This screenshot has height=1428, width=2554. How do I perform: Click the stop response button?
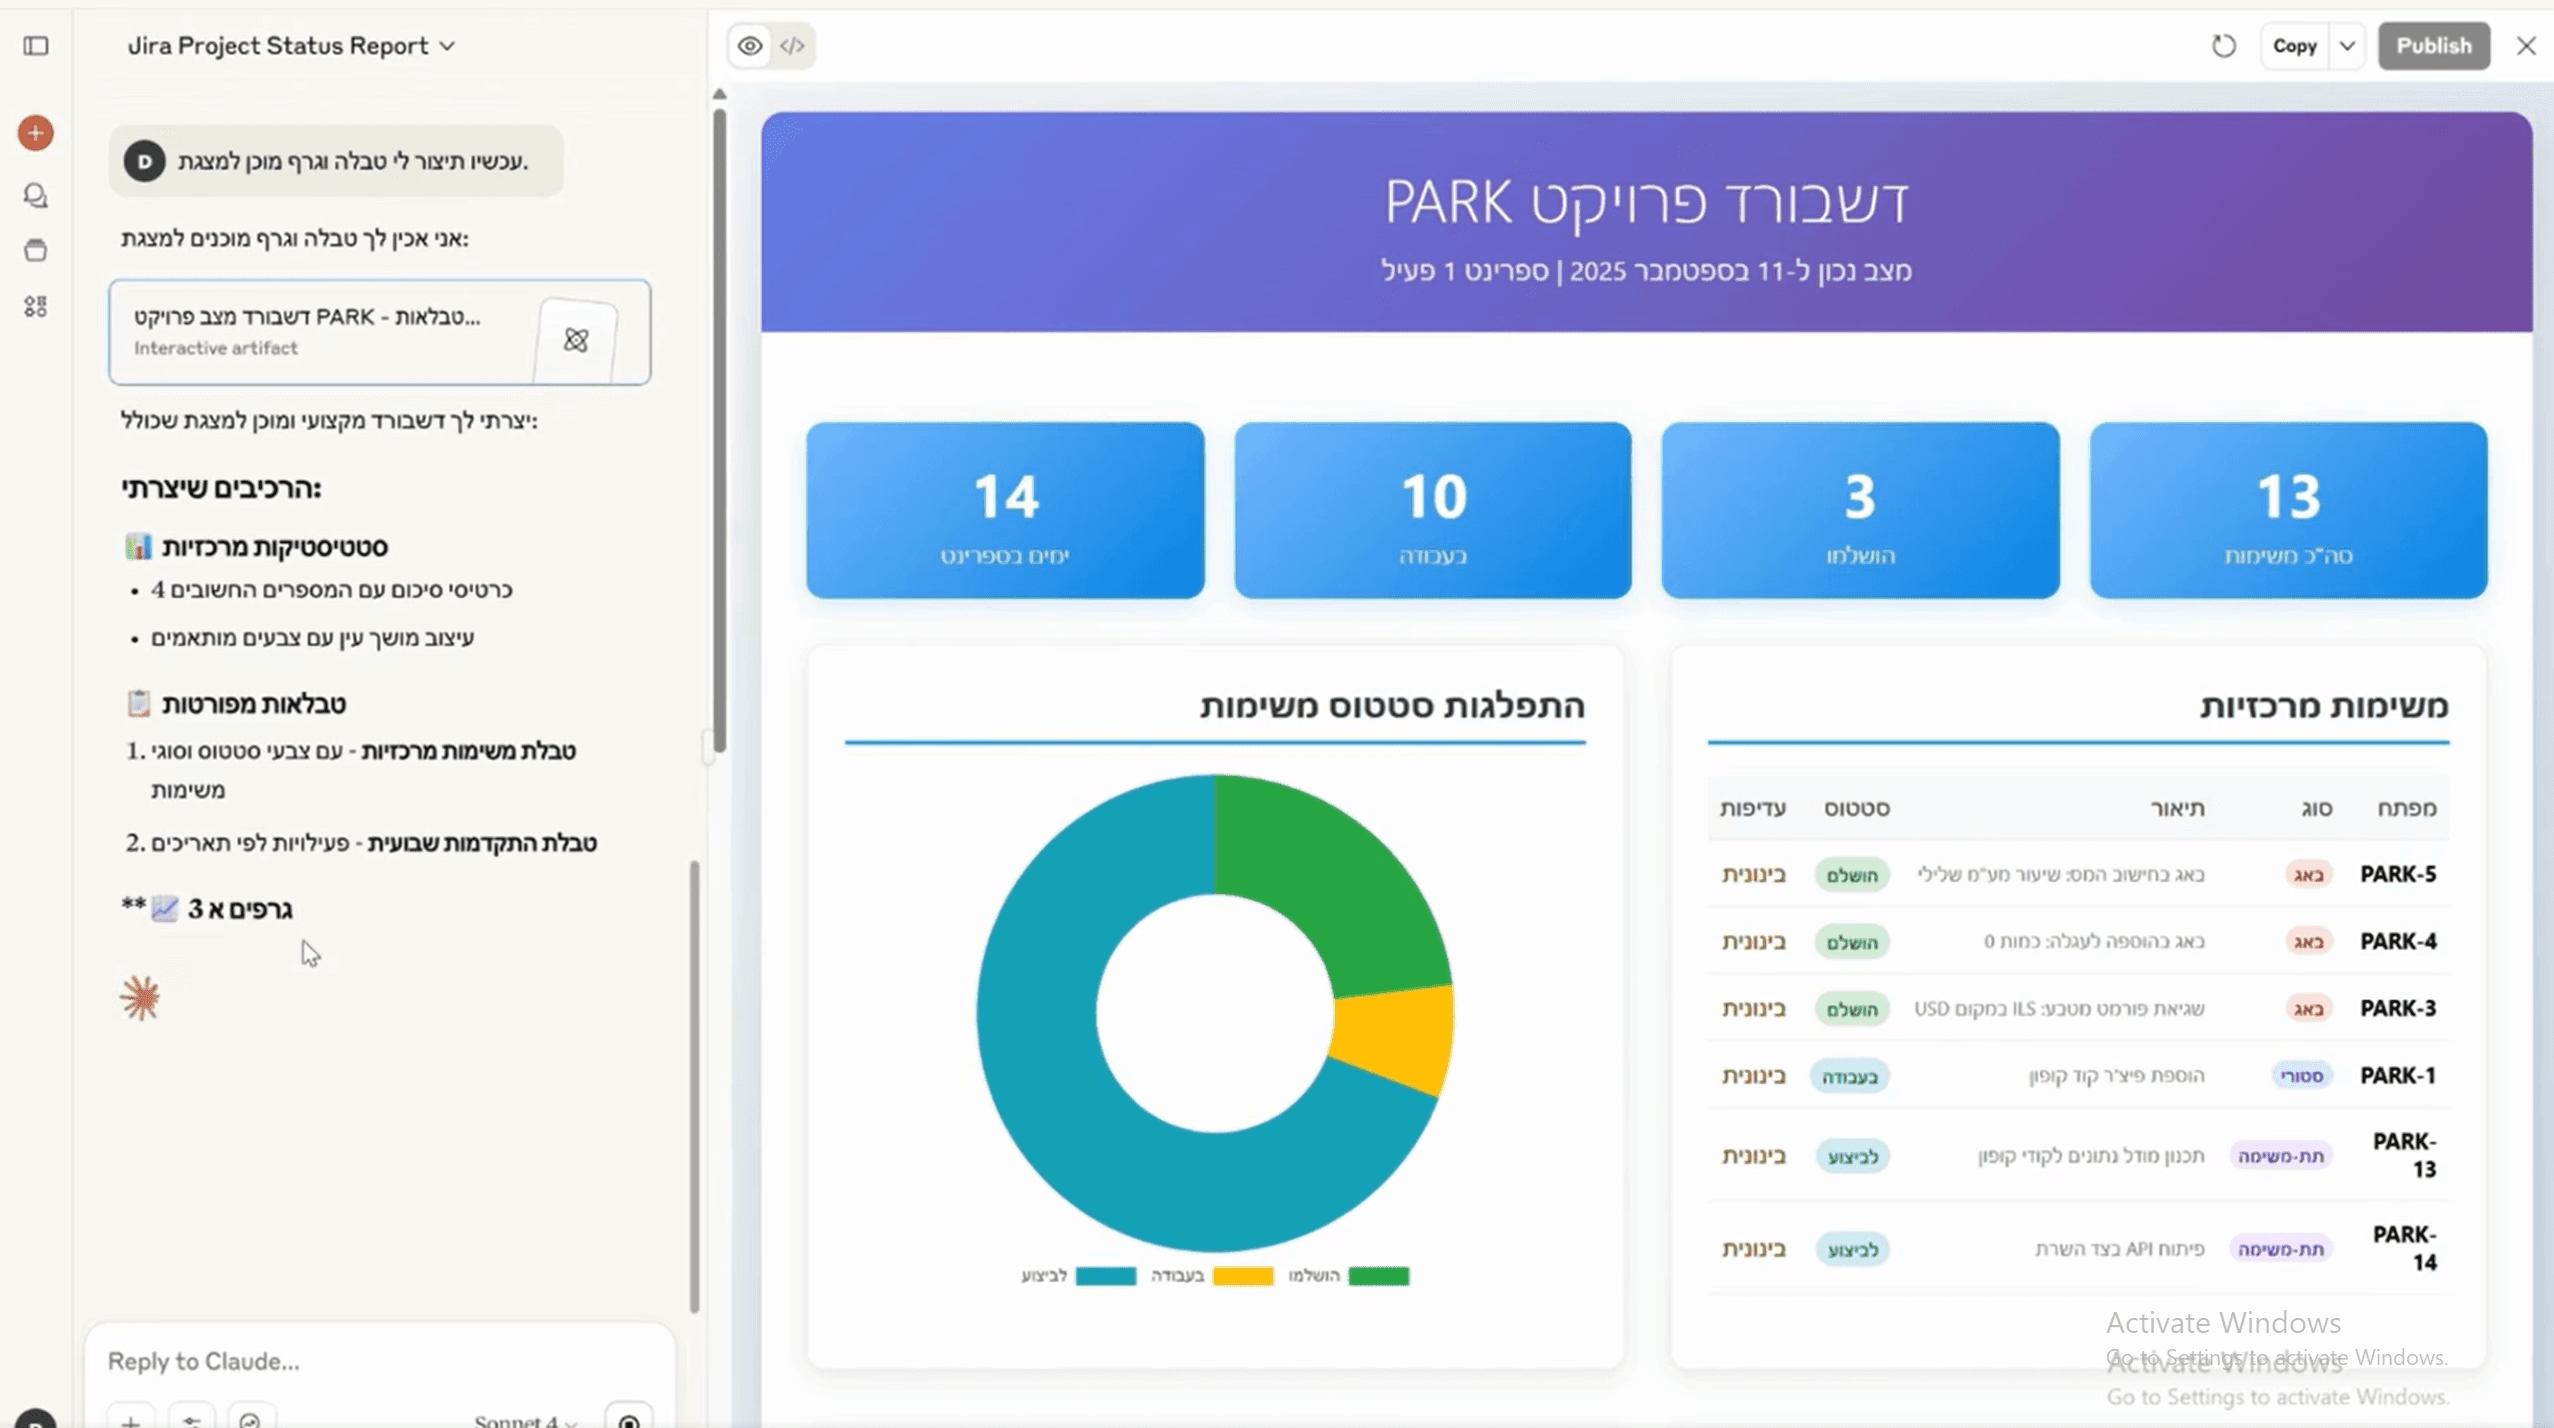click(629, 1419)
